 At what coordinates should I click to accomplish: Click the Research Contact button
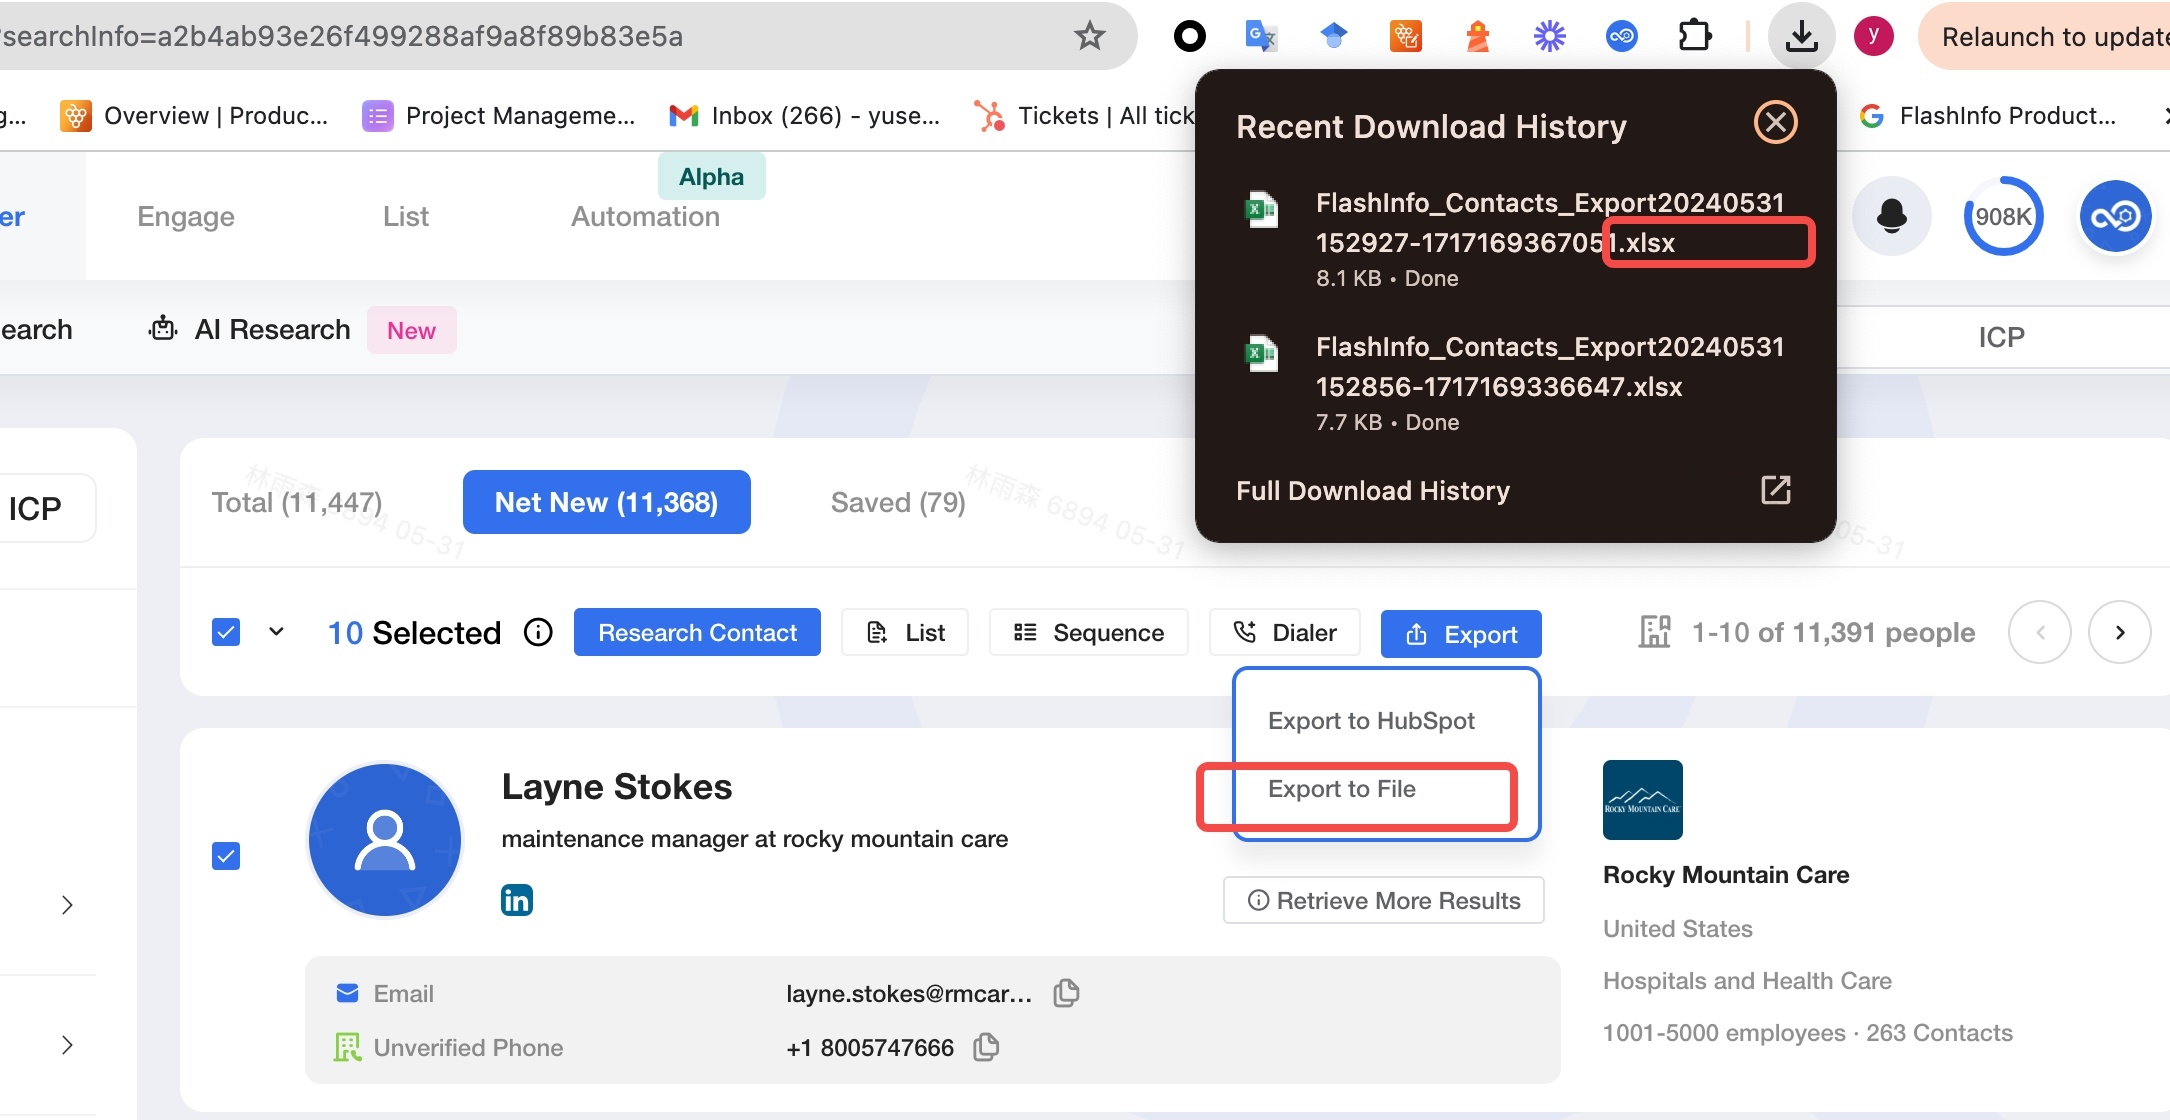(697, 632)
